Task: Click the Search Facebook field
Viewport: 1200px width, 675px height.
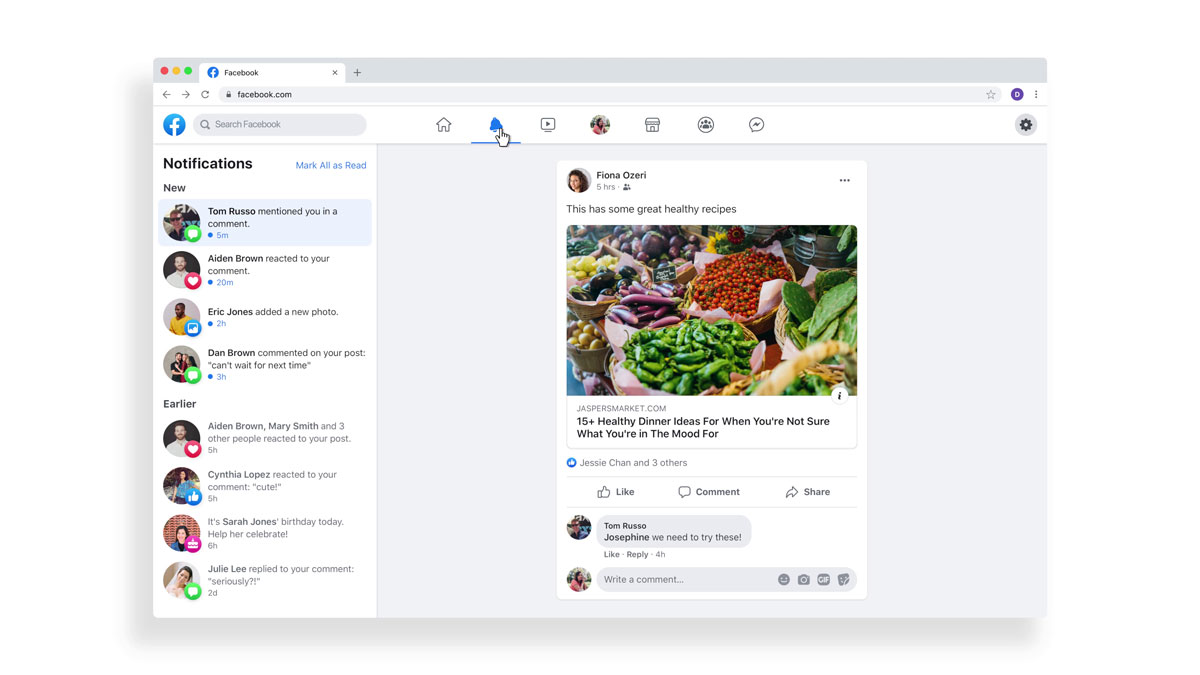Action: [280, 125]
